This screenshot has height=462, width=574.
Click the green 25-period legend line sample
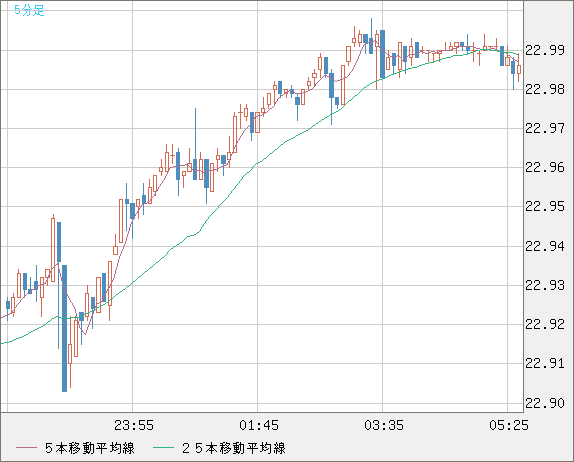163,448
